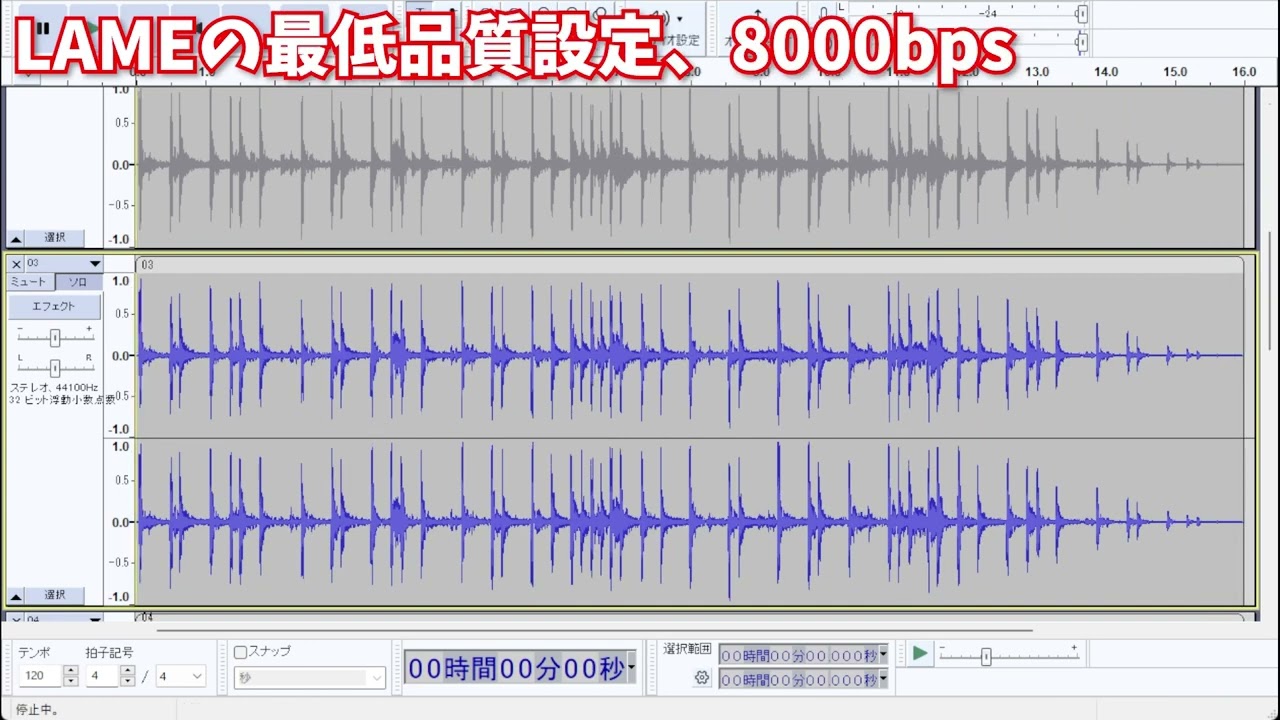Adjust track 03 L/R pan slider knob
This screenshot has height=720, width=1280.
point(55,367)
